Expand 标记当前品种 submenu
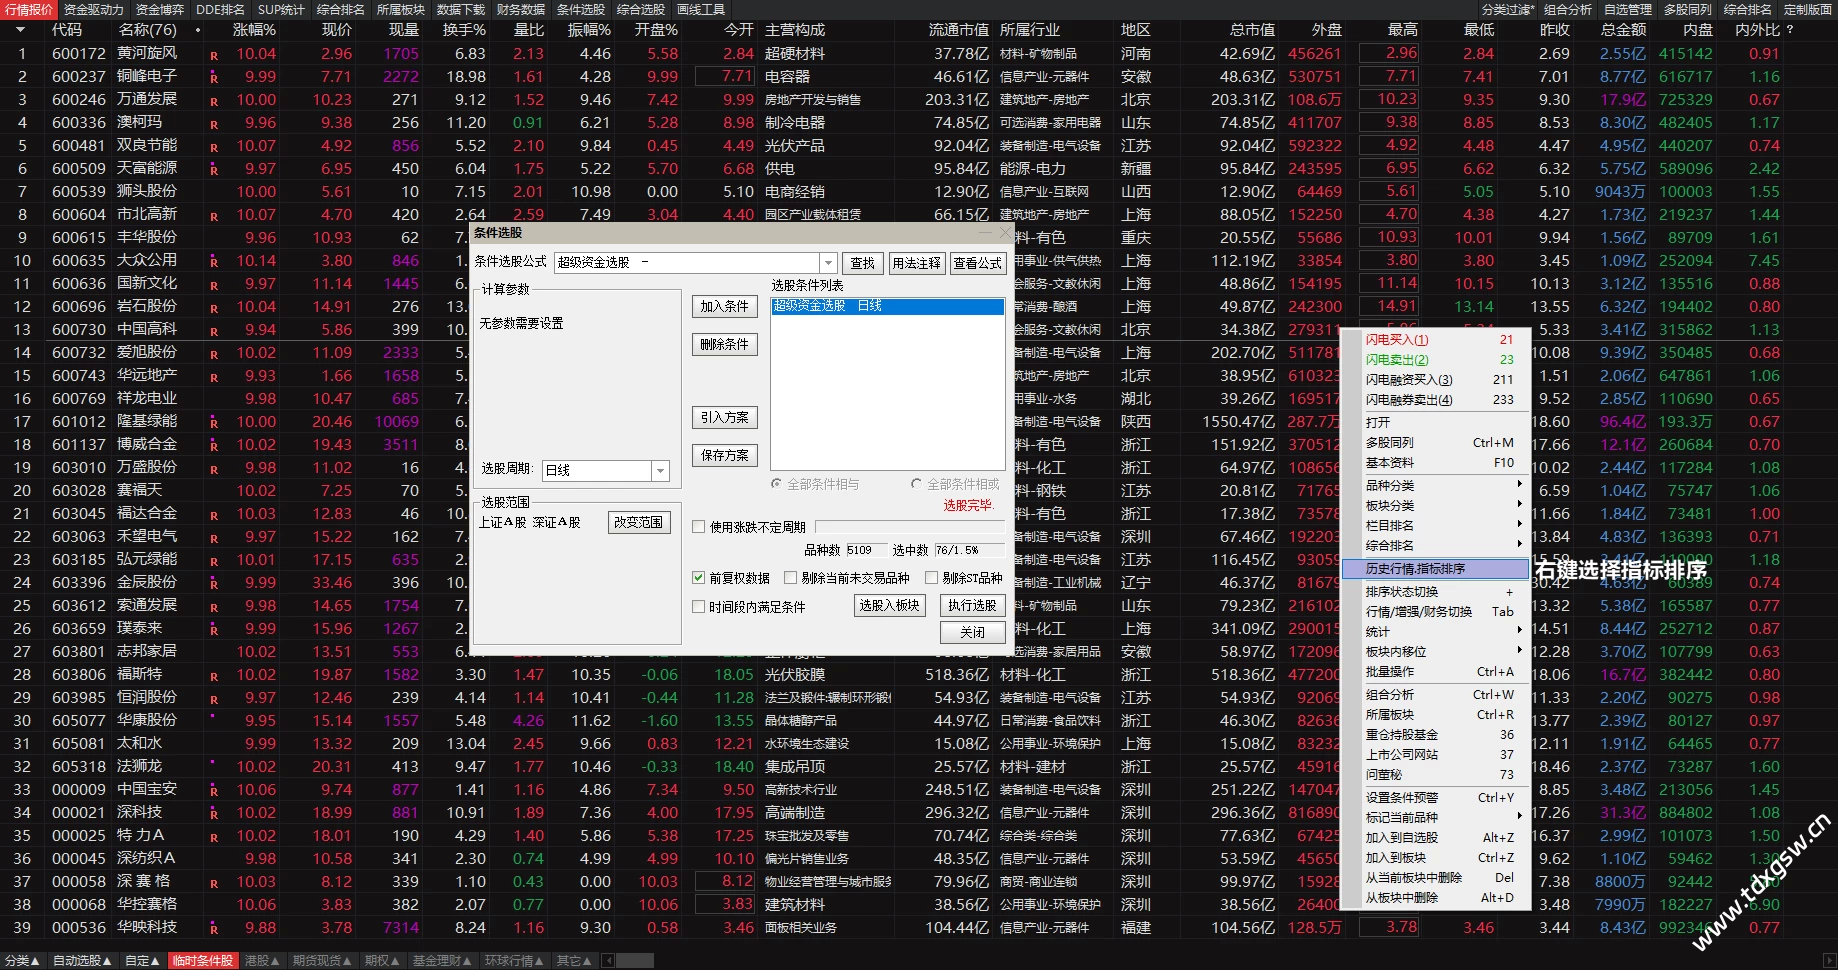This screenshot has height=970, width=1838. click(1436, 817)
